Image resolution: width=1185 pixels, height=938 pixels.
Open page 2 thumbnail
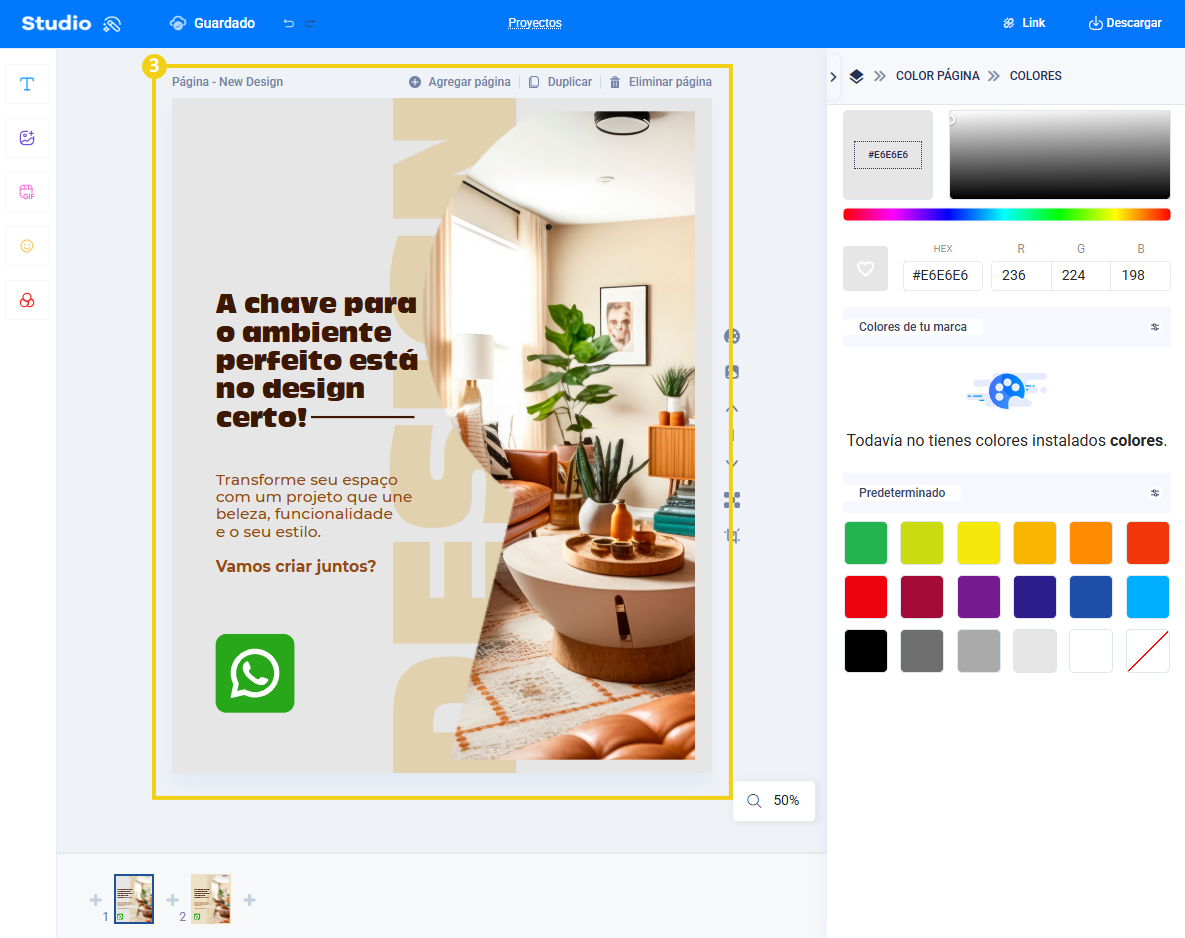pos(211,899)
